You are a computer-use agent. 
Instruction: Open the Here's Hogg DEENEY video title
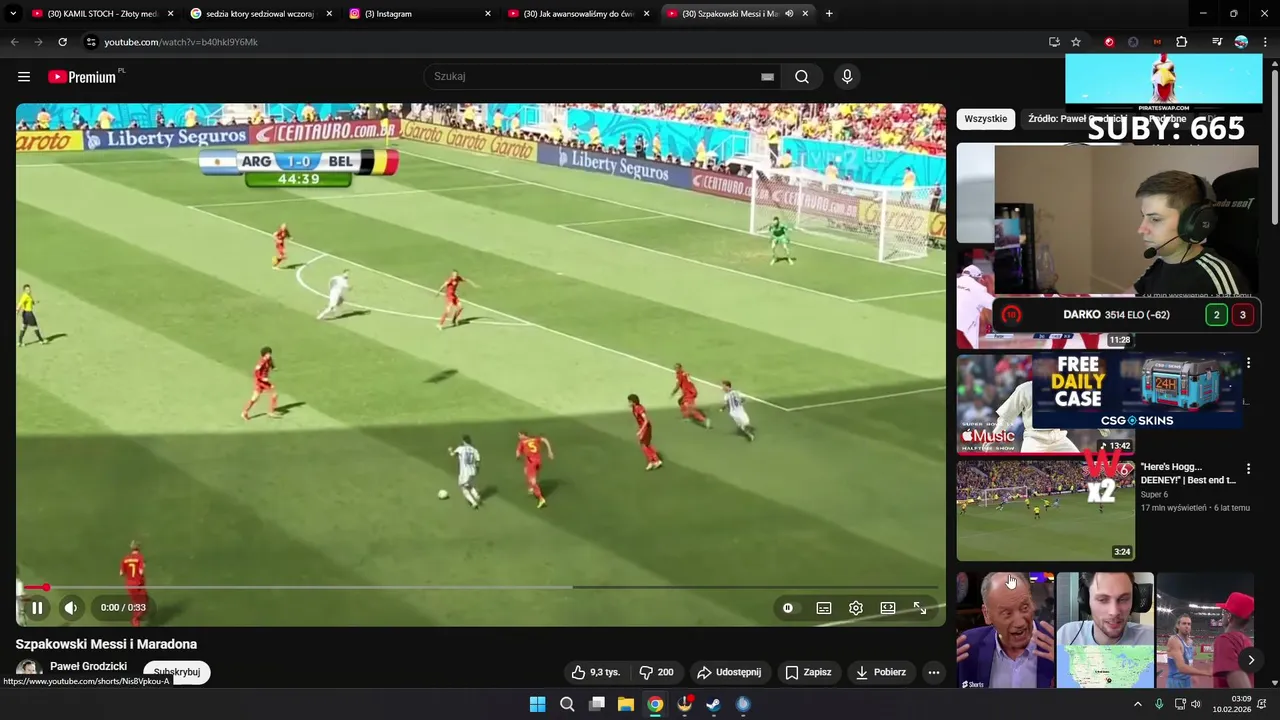click(x=1188, y=473)
